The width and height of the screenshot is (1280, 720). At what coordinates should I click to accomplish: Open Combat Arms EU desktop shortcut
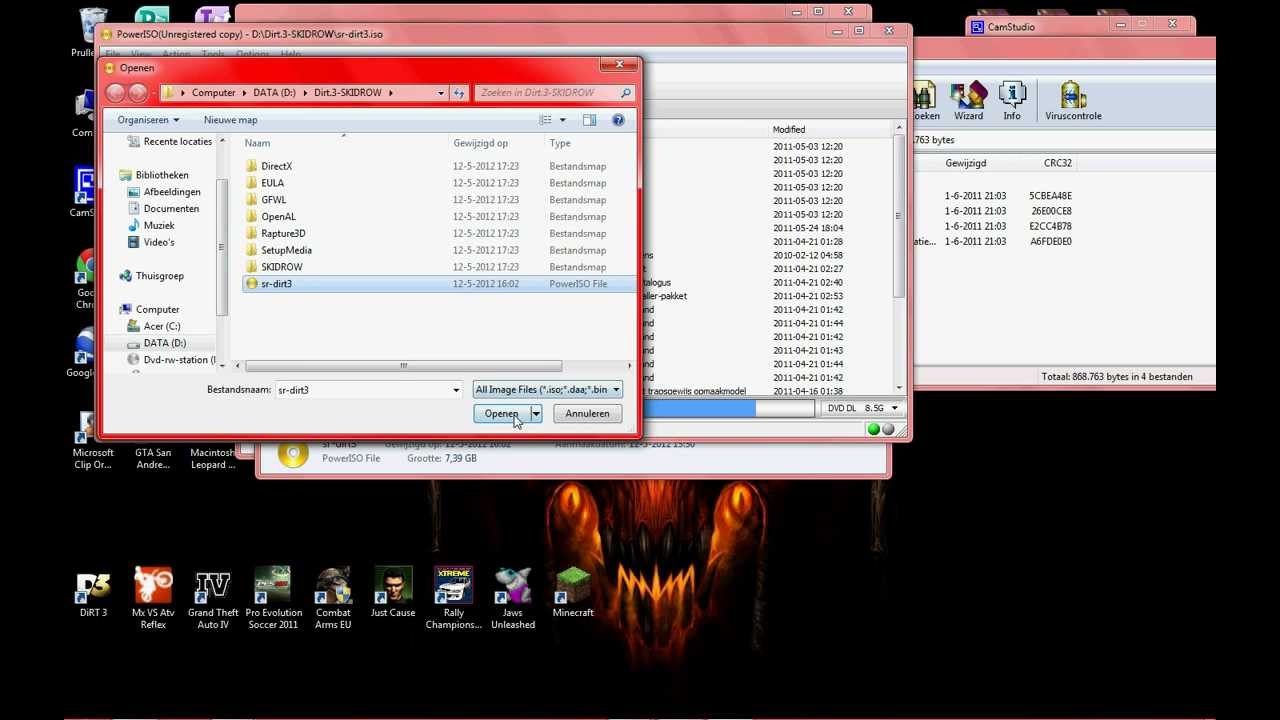click(x=333, y=599)
